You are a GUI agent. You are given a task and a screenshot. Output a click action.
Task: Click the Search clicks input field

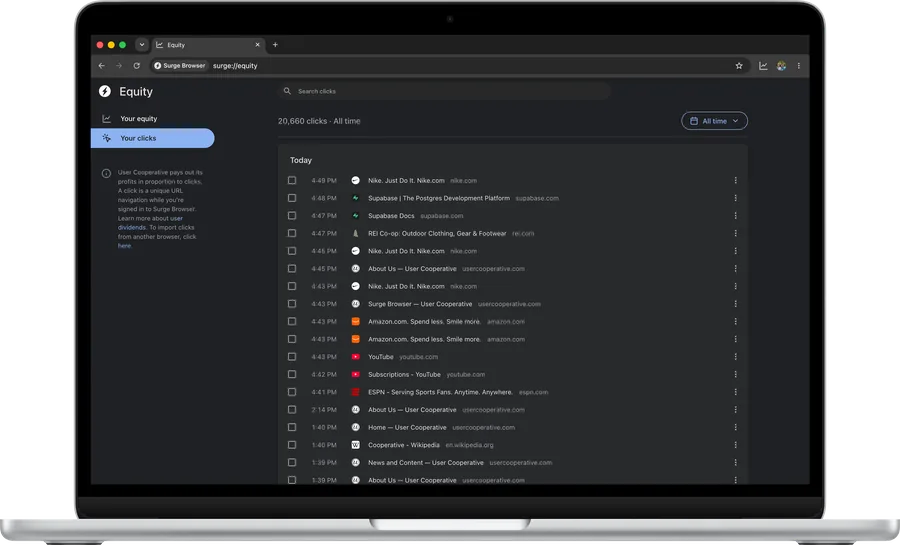tap(444, 91)
